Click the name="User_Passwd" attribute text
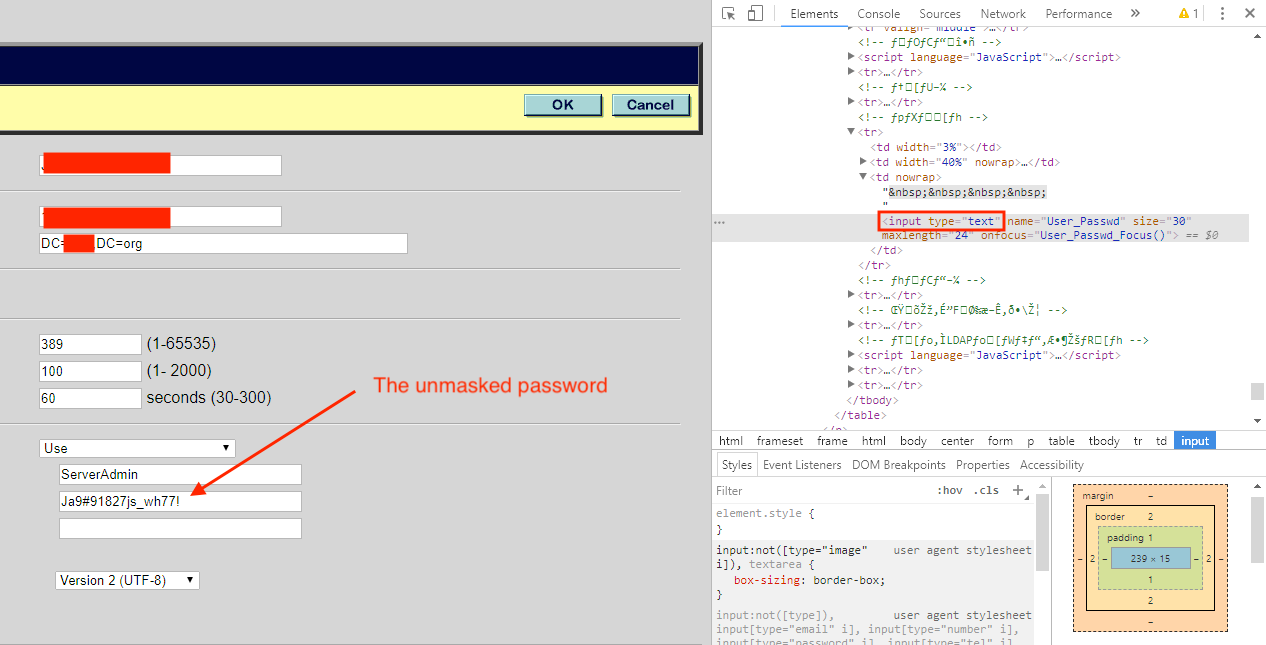The height and width of the screenshot is (645, 1266). [x=1068, y=221]
